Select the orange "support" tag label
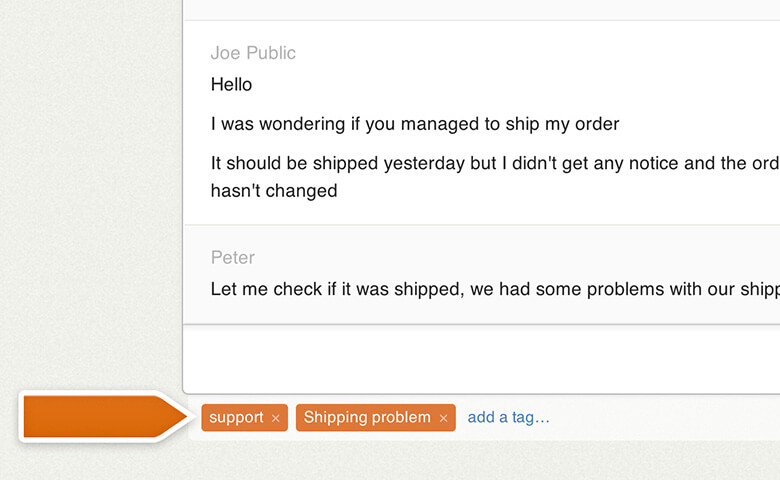This screenshot has height=480, width=780. pos(236,417)
